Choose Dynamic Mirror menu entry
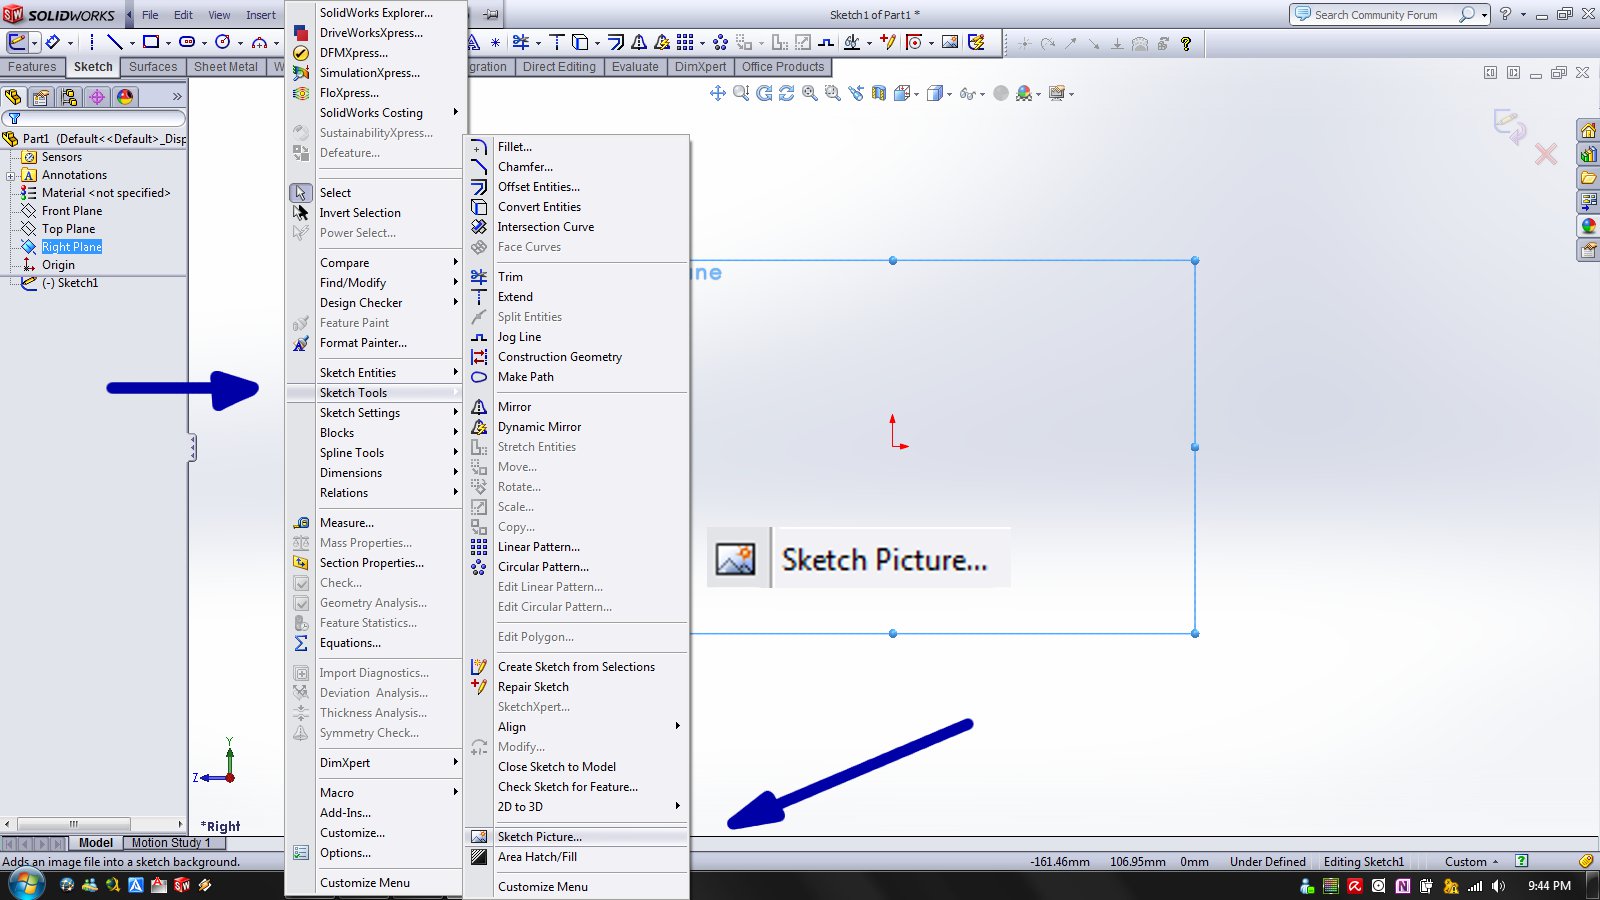 tap(540, 427)
